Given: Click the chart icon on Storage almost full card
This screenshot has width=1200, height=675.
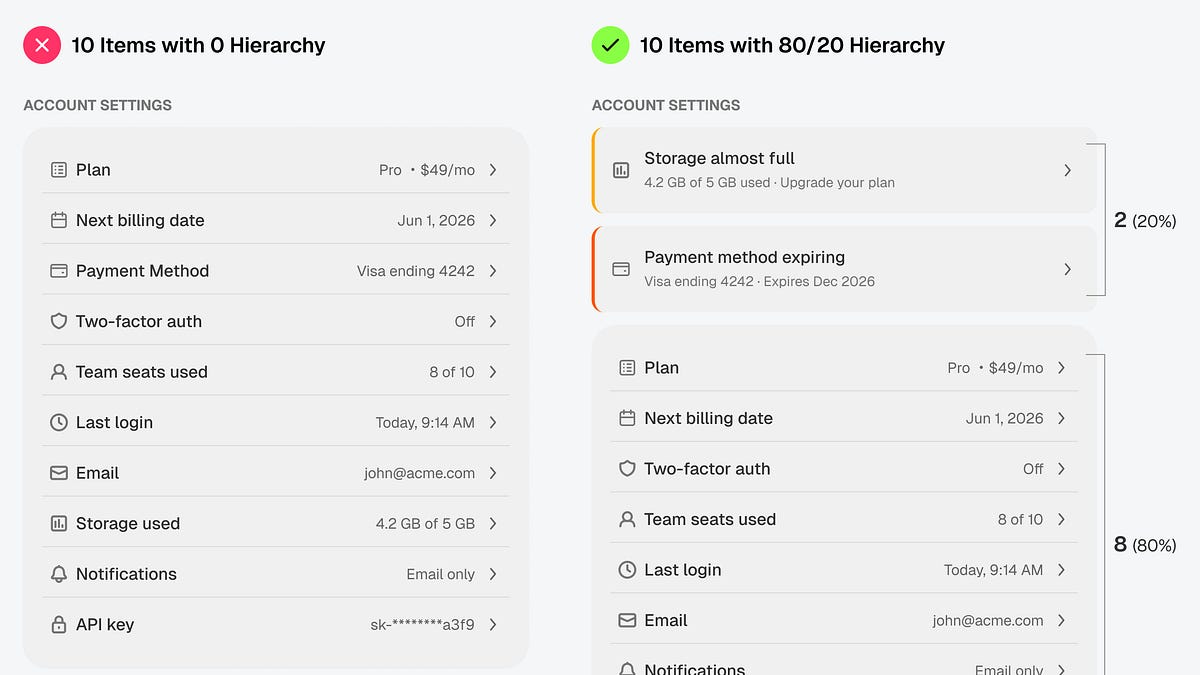Looking at the screenshot, I should (x=621, y=170).
